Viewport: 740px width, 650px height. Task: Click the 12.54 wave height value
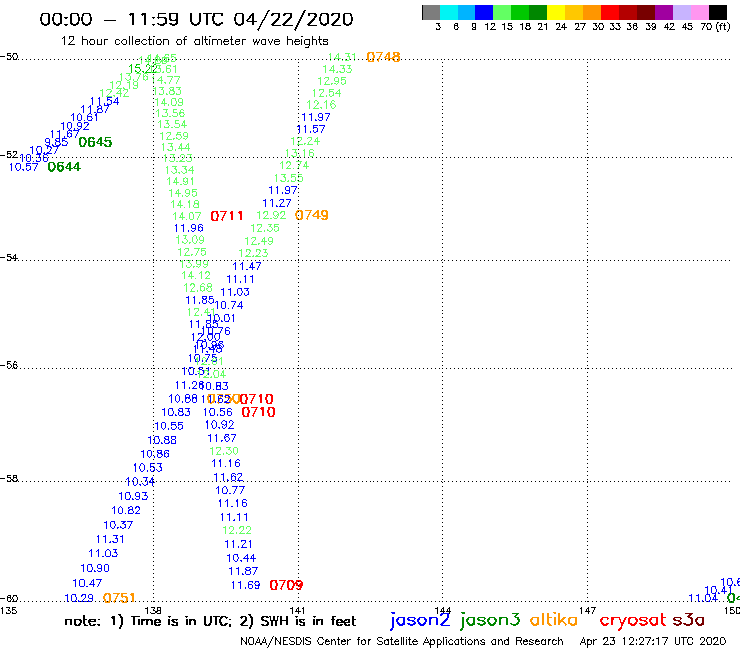327,93
